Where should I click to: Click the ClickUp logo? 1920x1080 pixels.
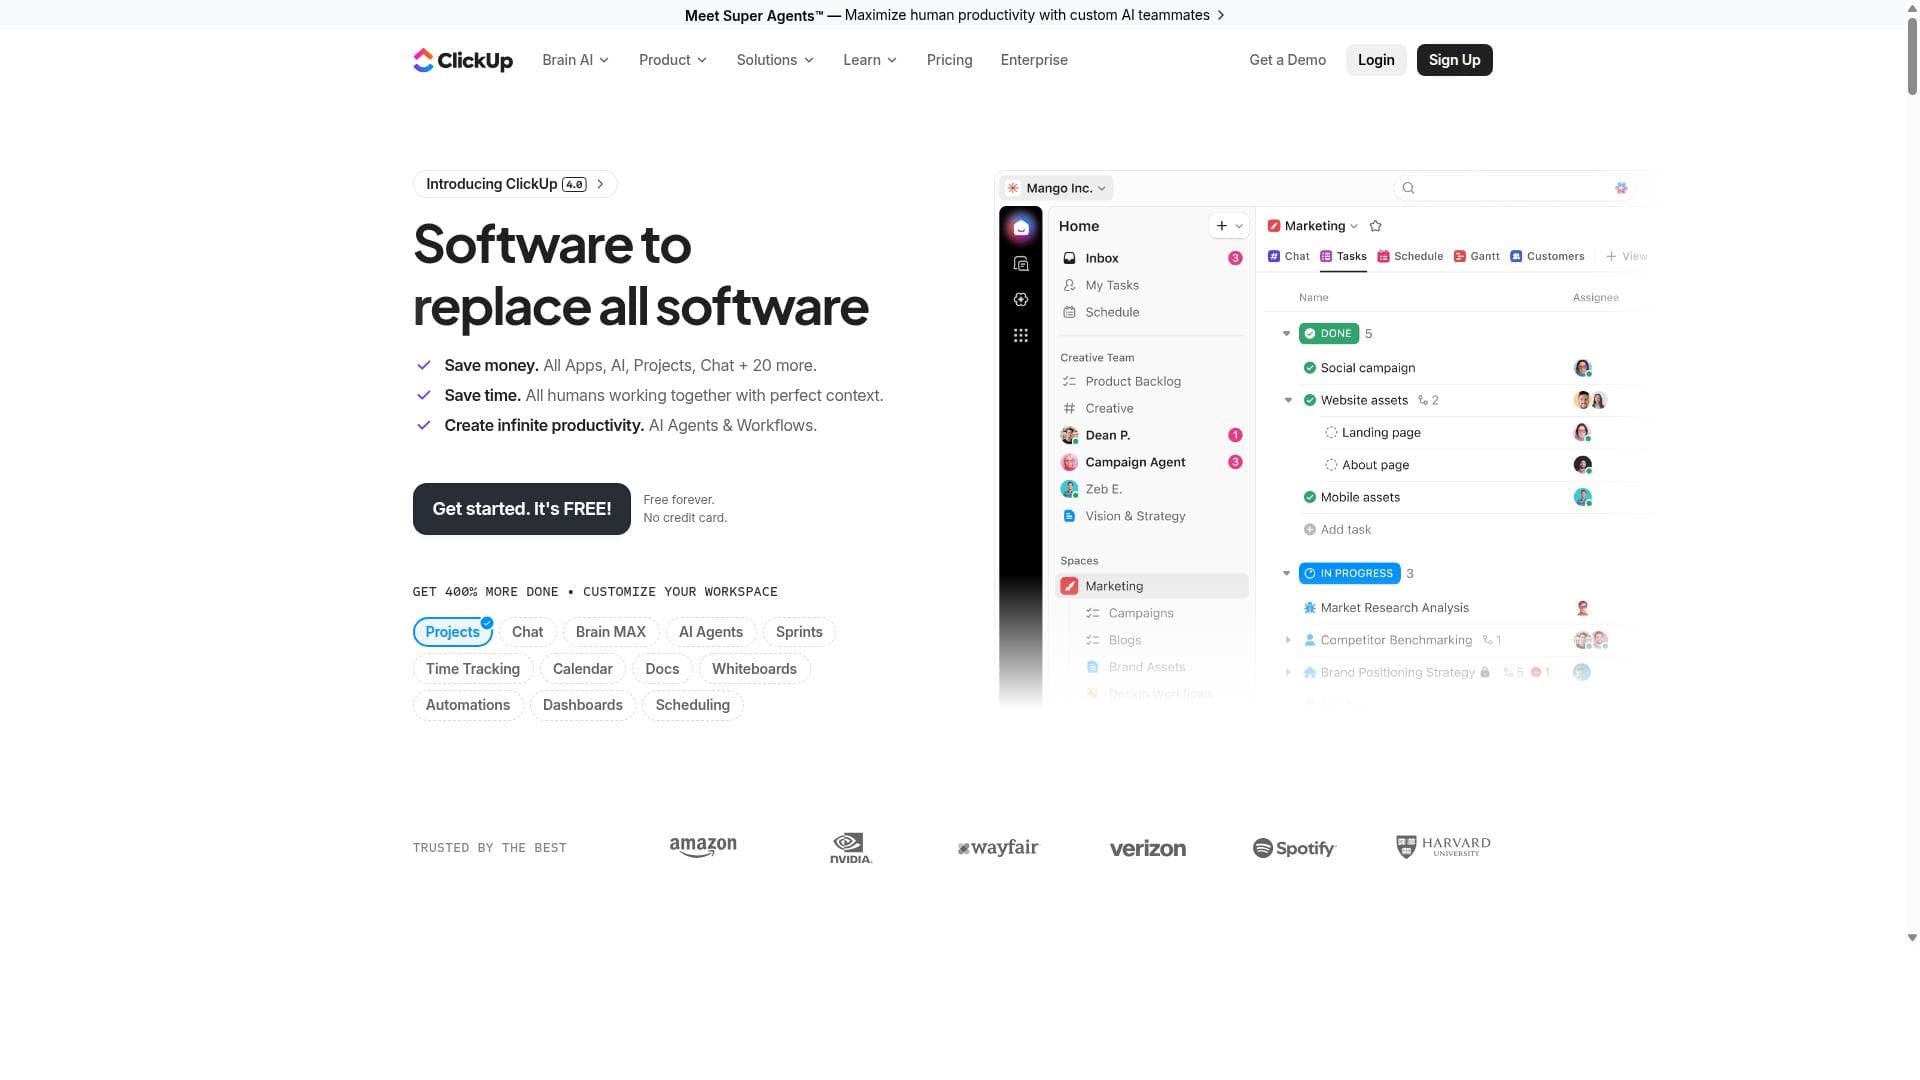point(463,60)
